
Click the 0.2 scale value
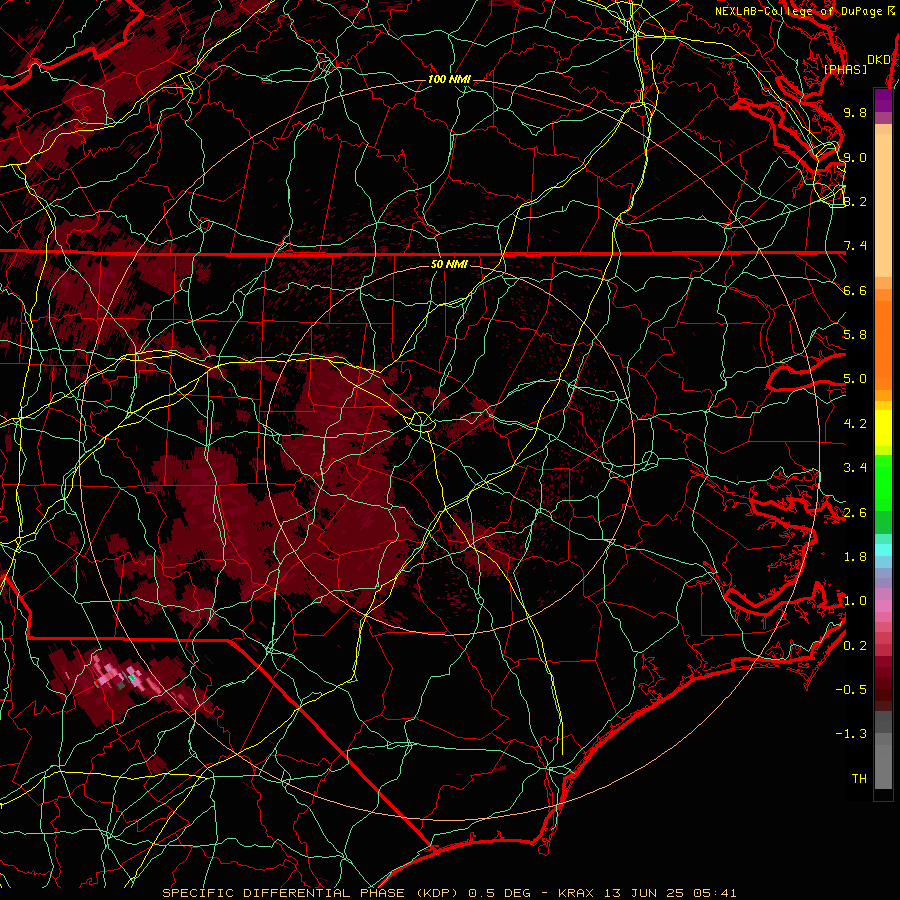855,646
